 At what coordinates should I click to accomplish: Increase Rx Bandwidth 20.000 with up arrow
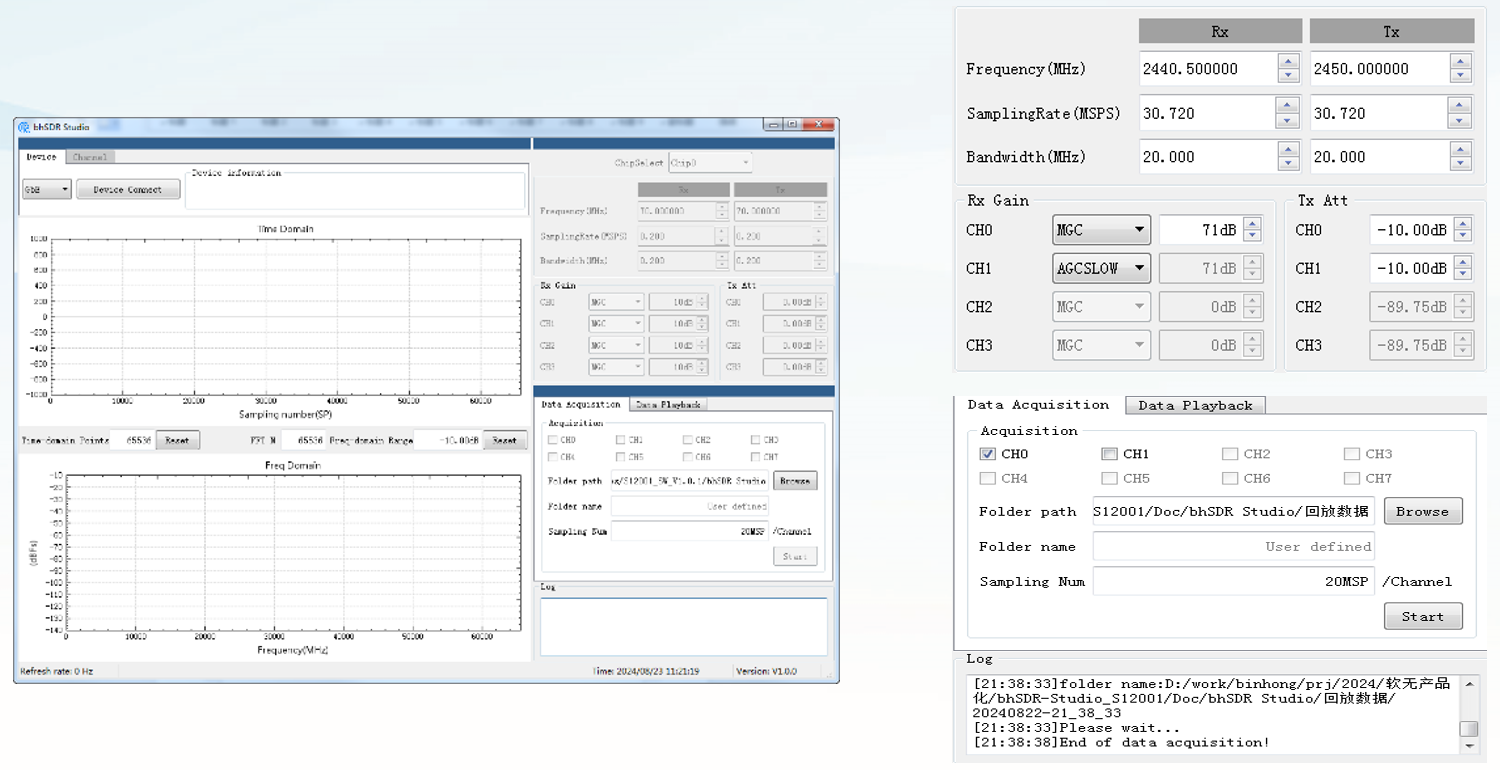coord(1289,148)
